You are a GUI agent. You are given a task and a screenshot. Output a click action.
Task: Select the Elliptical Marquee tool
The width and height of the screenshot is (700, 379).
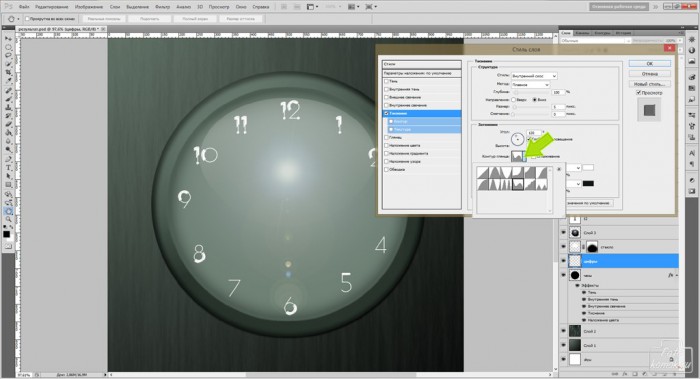point(8,47)
